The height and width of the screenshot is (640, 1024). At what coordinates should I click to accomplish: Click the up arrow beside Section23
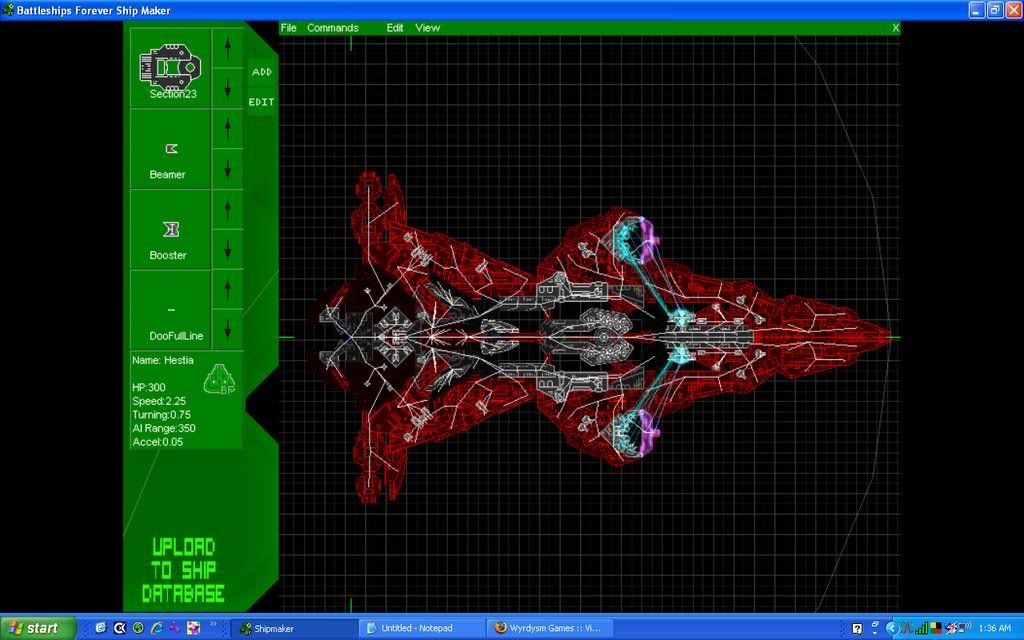click(228, 48)
